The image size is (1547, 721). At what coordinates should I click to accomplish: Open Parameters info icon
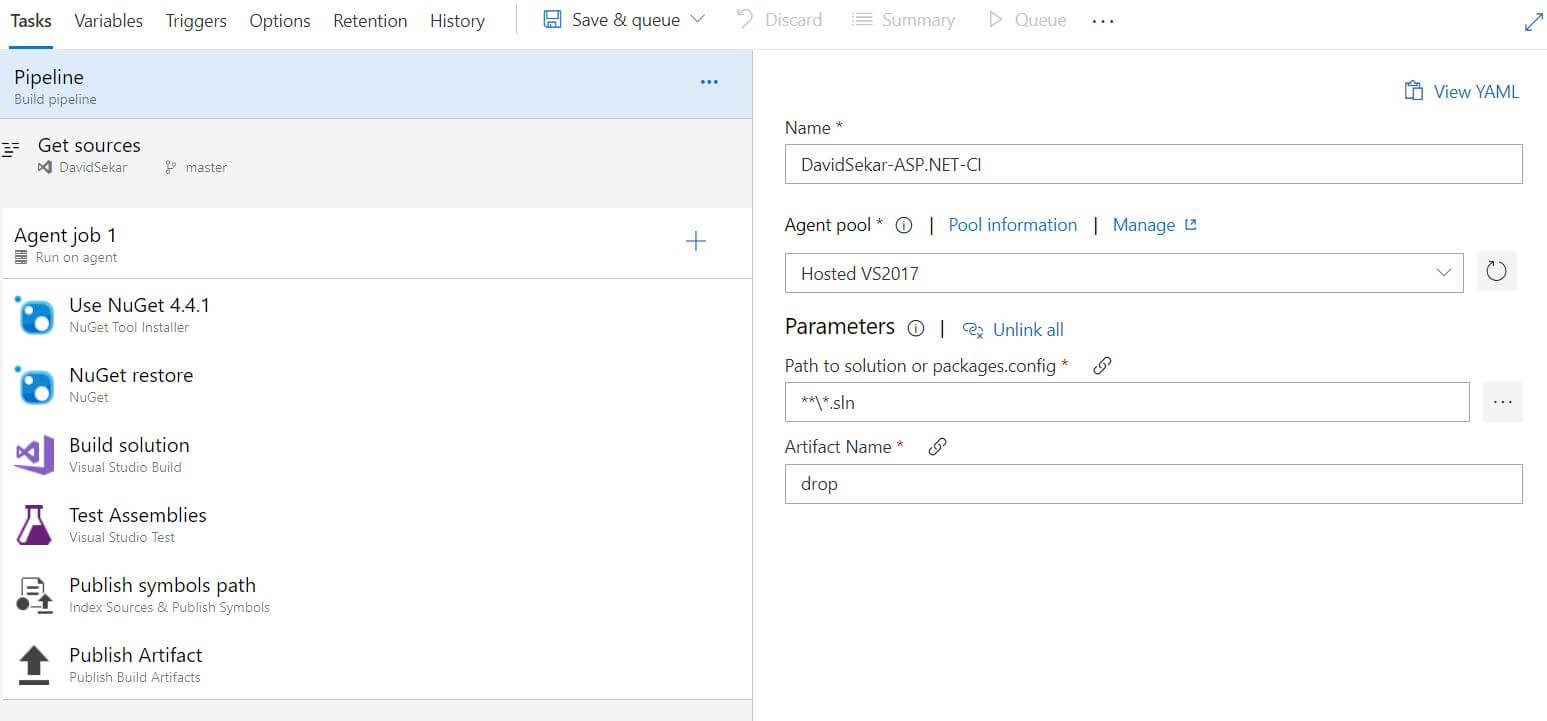pyautogui.click(x=915, y=328)
